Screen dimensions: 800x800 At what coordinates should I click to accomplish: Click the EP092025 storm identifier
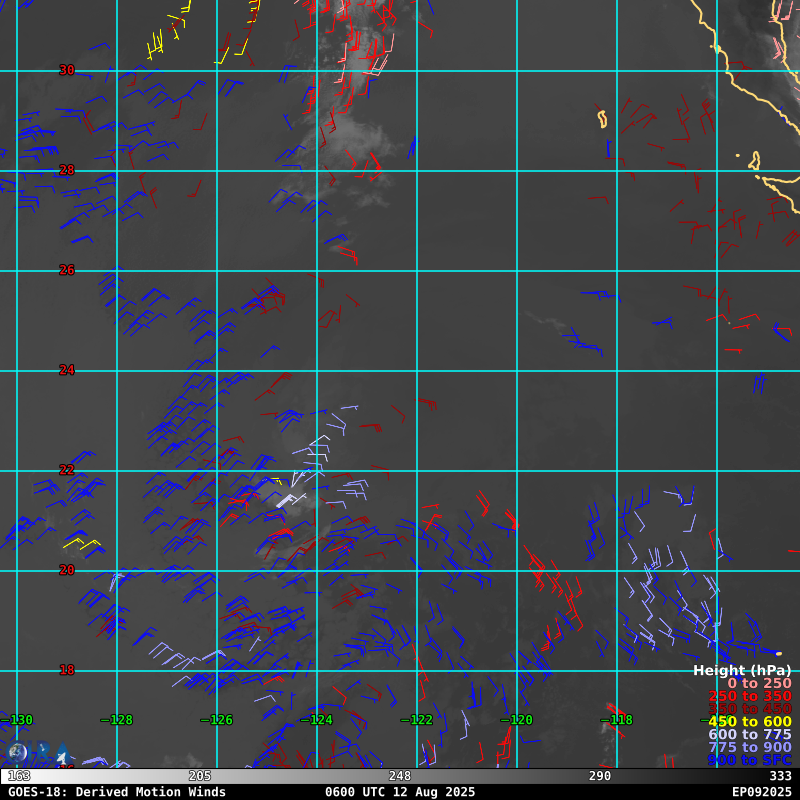tap(761, 792)
